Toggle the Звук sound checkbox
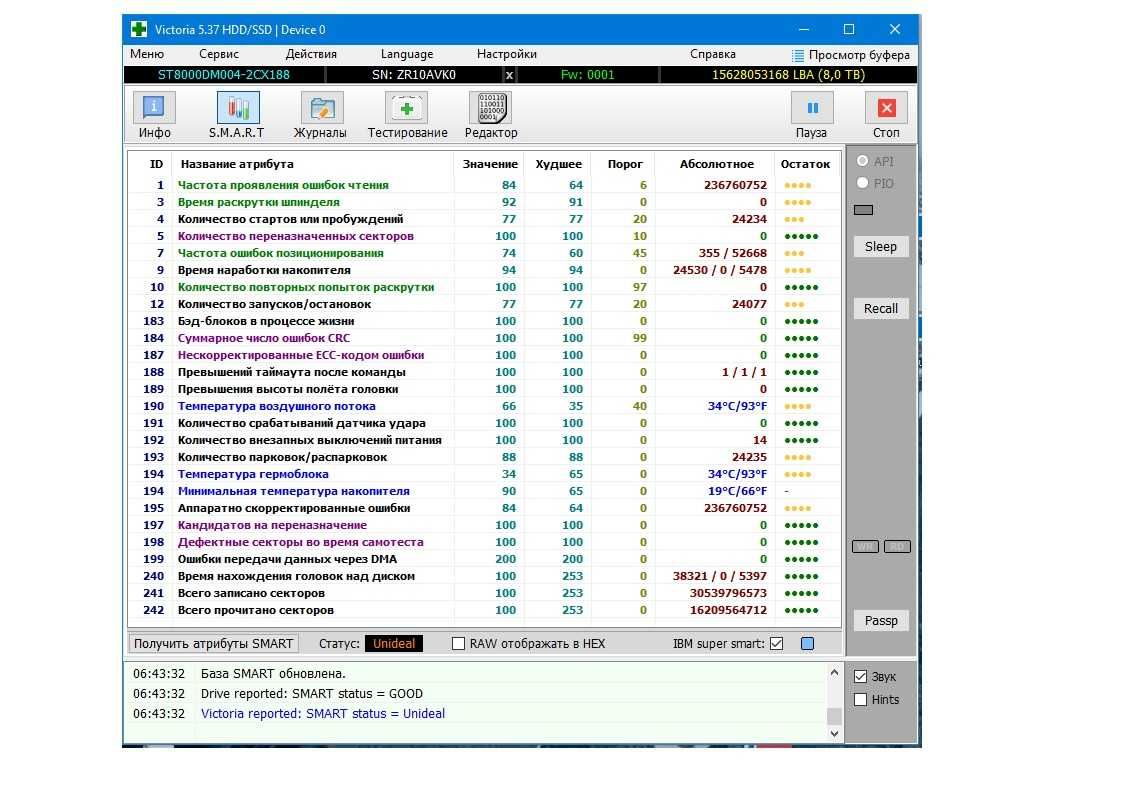The height and width of the screenshot is (794, 1123). tap(861, 677)
